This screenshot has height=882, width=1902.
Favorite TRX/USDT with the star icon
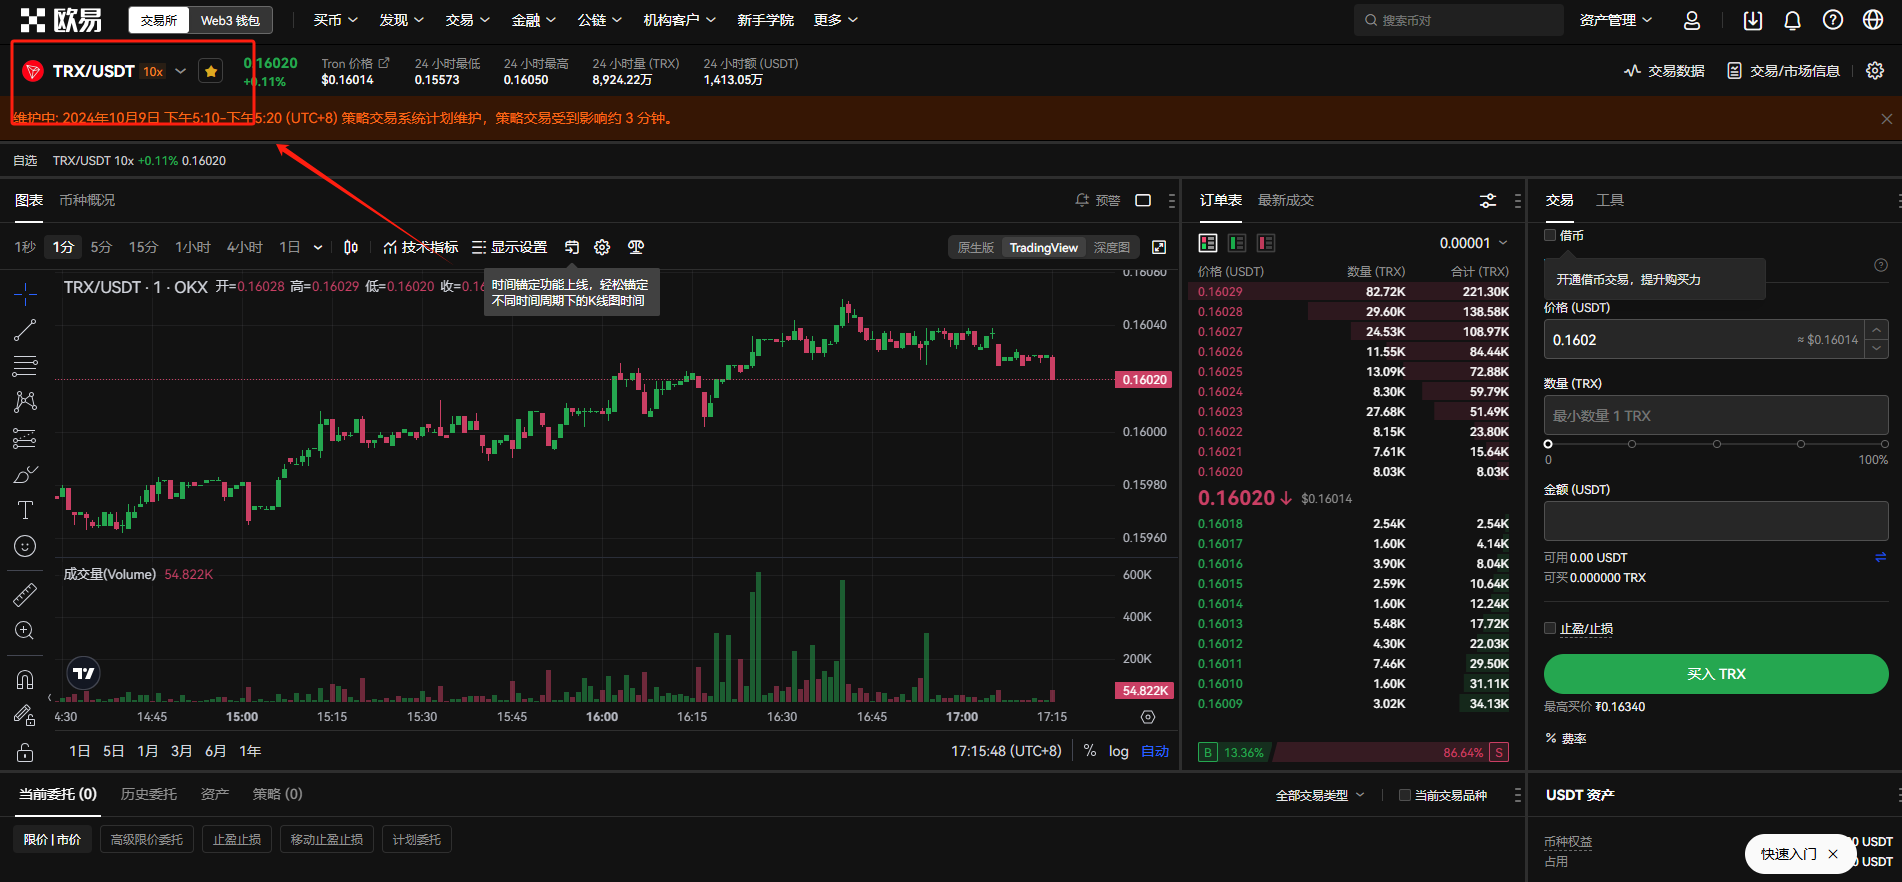tap(211, 71)
